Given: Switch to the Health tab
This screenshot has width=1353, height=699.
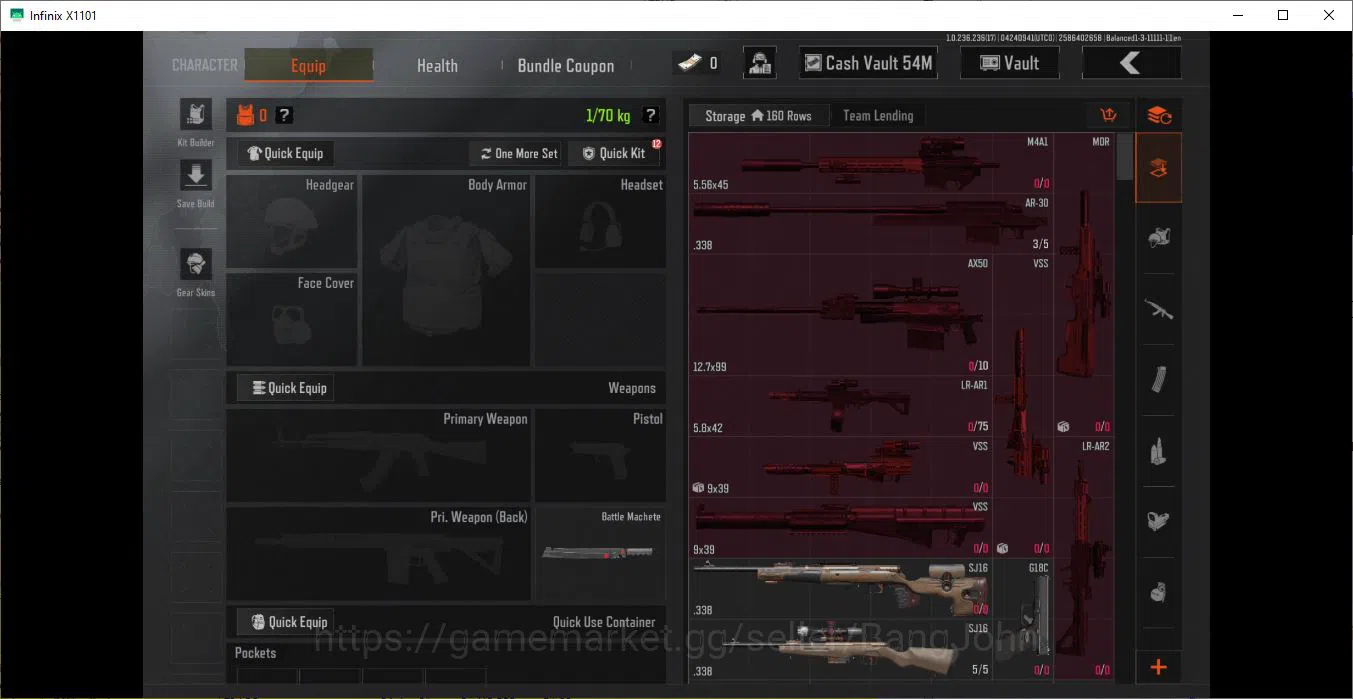Looking at the screenshot, I should pyautogui.click(x=437, y=65).
